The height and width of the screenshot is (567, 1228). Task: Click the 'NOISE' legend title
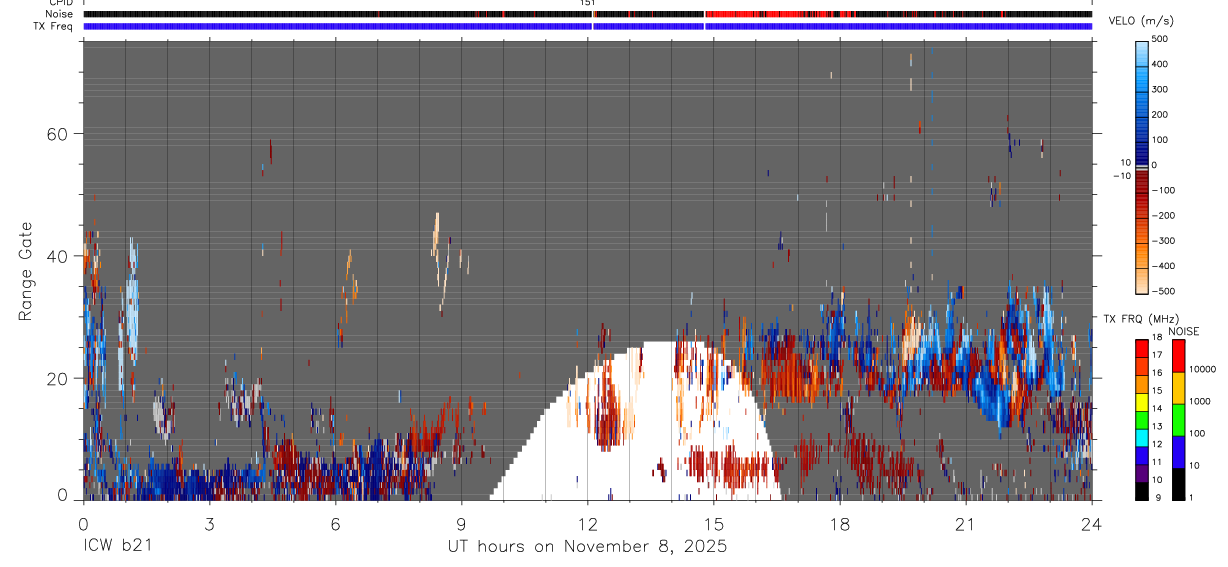click(1183, 331)
